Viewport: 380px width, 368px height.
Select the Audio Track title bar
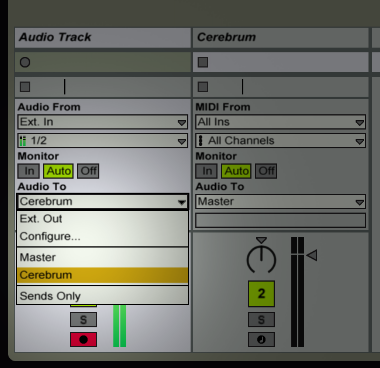click(x=103, y=37)
